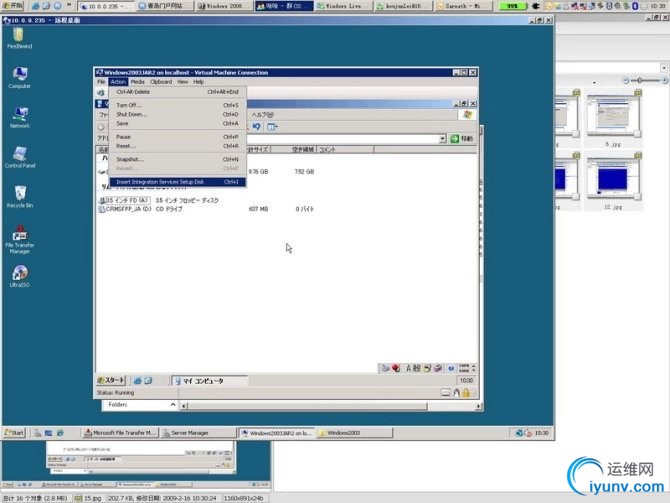Click the 6.jpg thumbnail in the image browser

coord(613,115)
